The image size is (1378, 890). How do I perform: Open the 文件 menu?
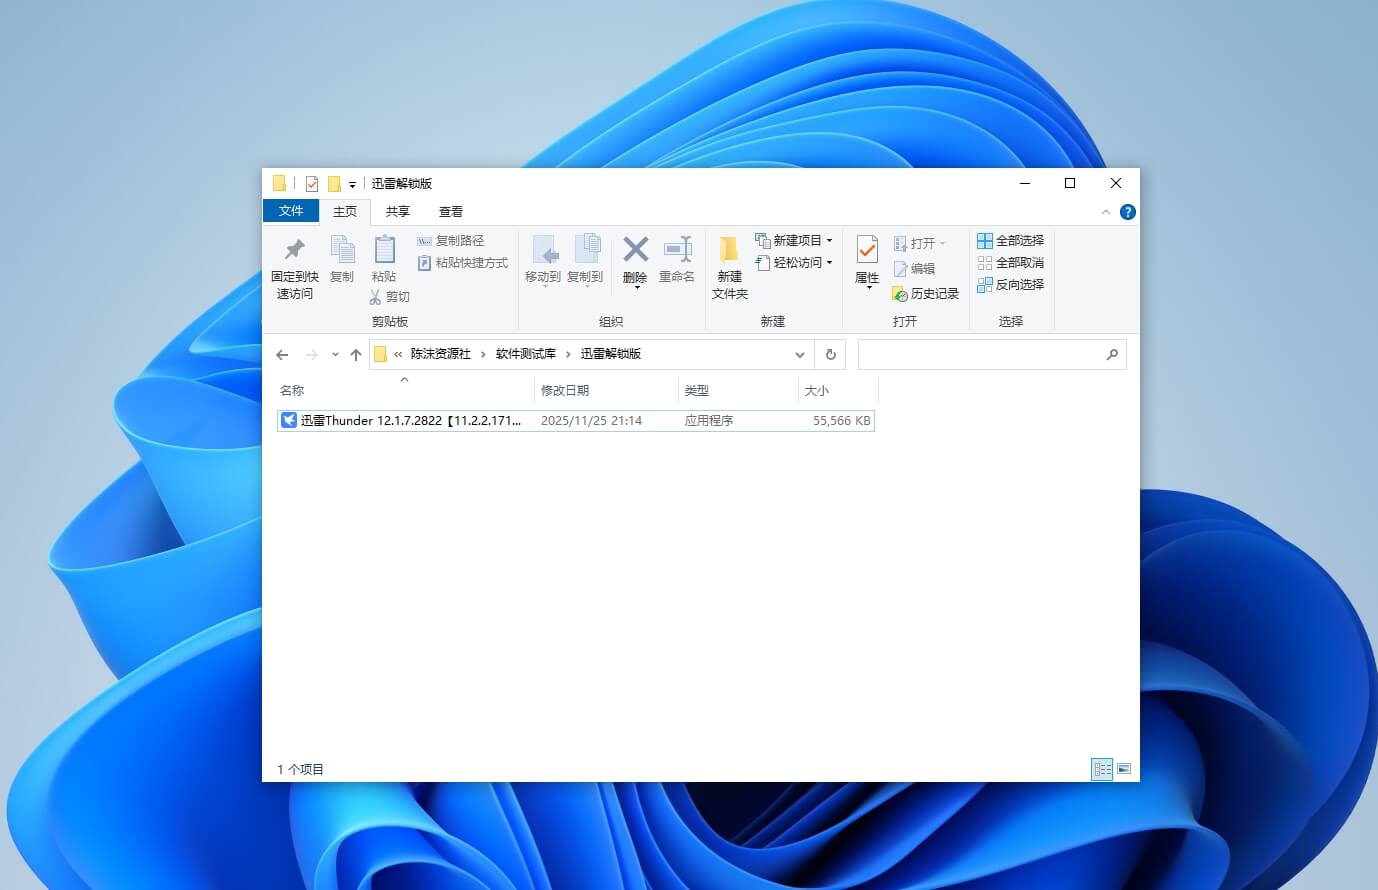[290, 211]
